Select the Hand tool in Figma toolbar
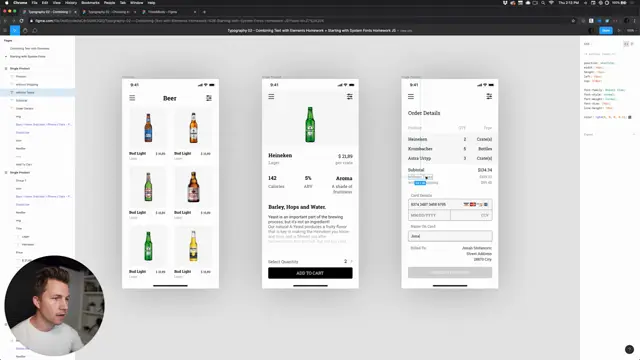This screenshot has width=640, height=360. pos(25,31)
